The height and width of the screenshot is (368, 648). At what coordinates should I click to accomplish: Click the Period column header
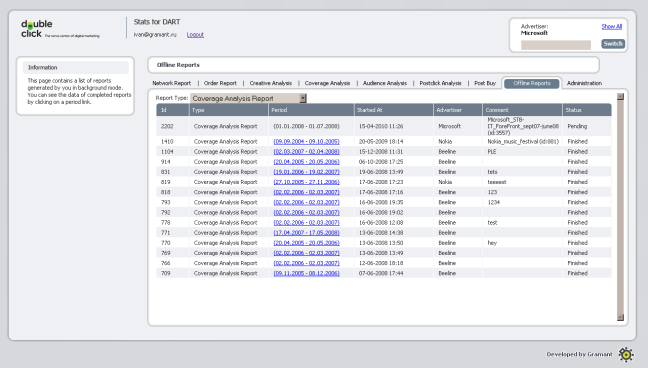(311, 110)
